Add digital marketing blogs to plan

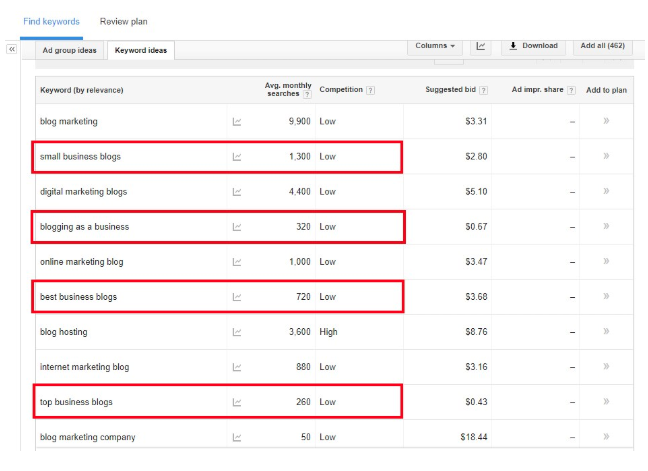[x=605, y=192]
